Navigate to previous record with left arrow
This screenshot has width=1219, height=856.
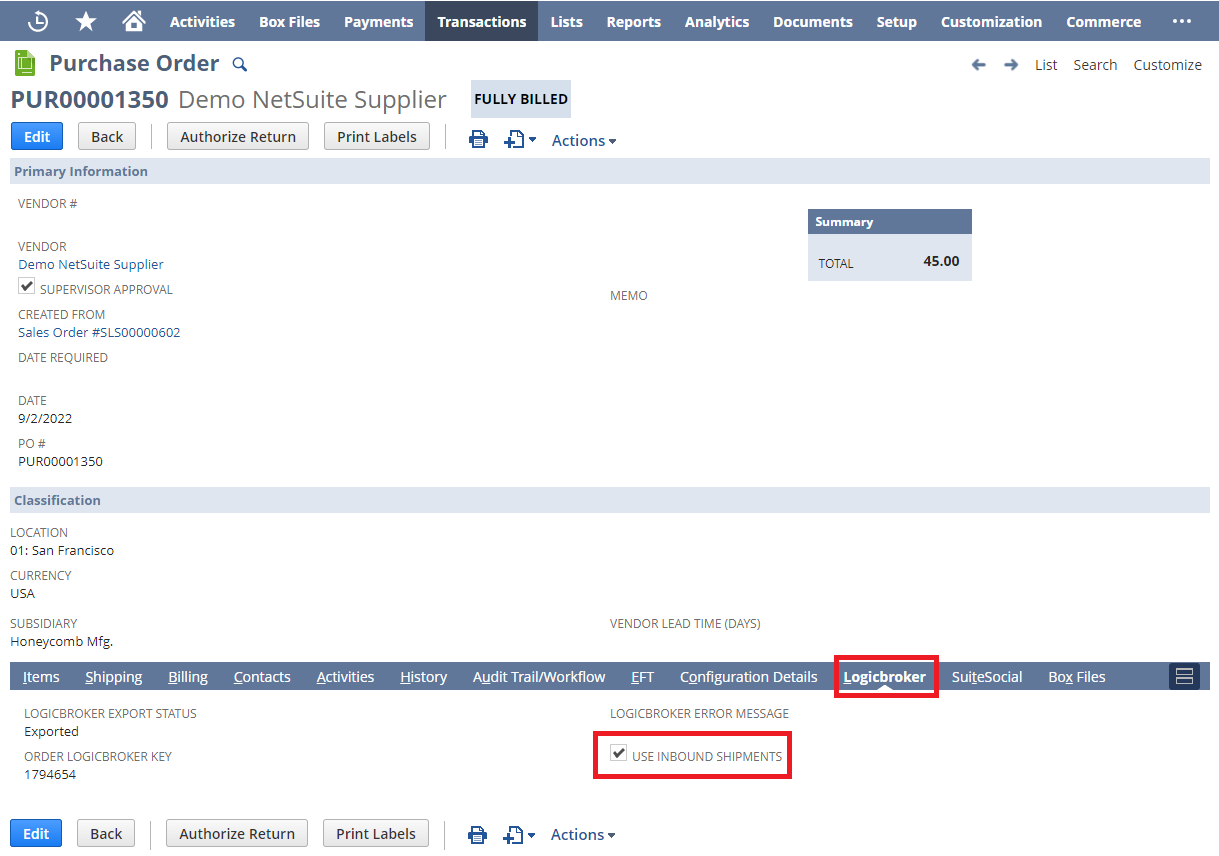pyautogui.click(x=978, y=65)
